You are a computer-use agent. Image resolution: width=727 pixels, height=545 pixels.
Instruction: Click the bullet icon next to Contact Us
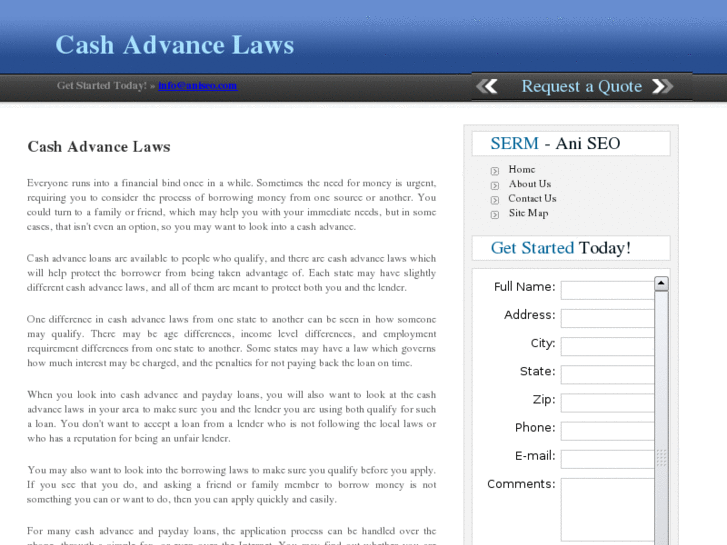tap(495, 200)
